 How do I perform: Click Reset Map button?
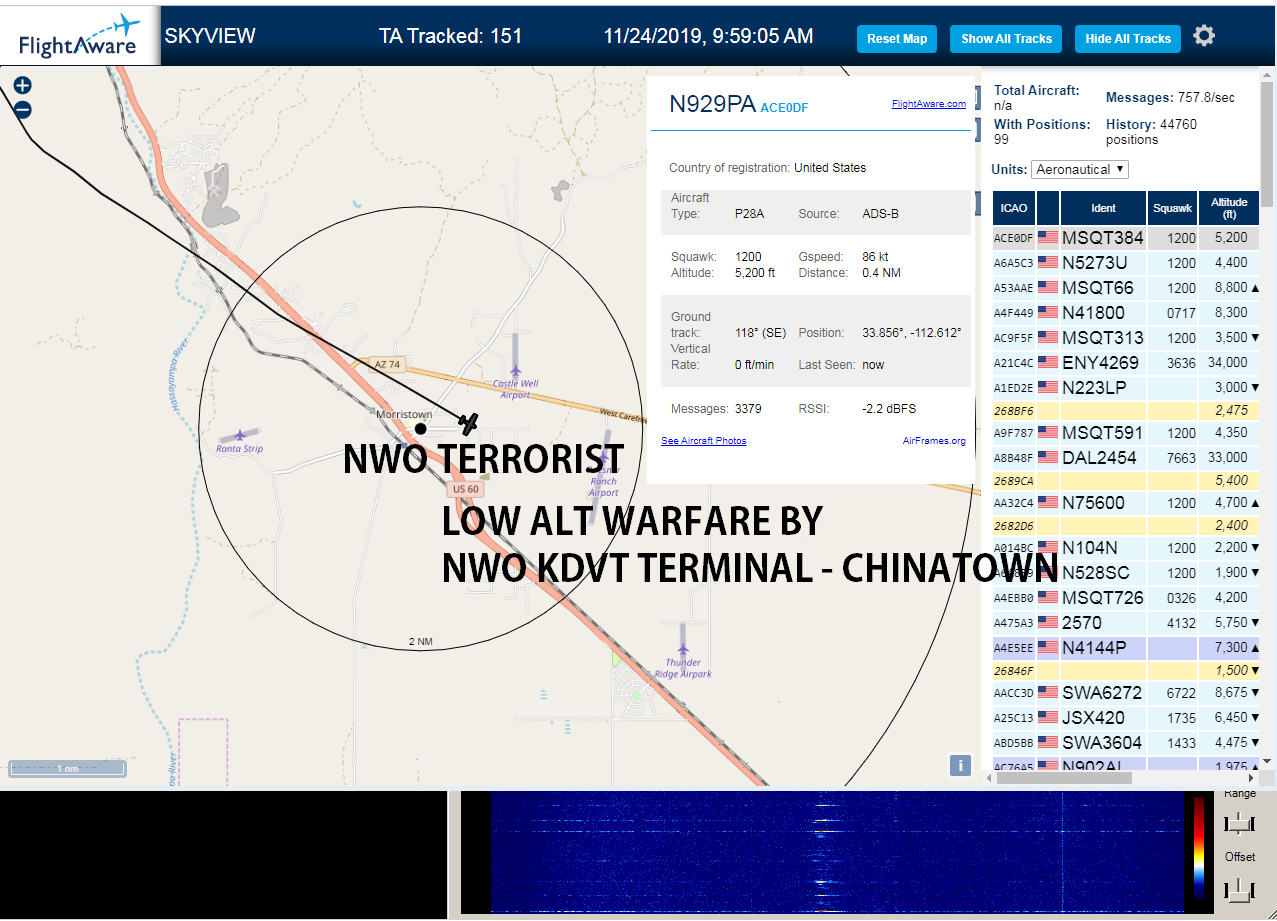pyautogui.click(x=897, y=39)
